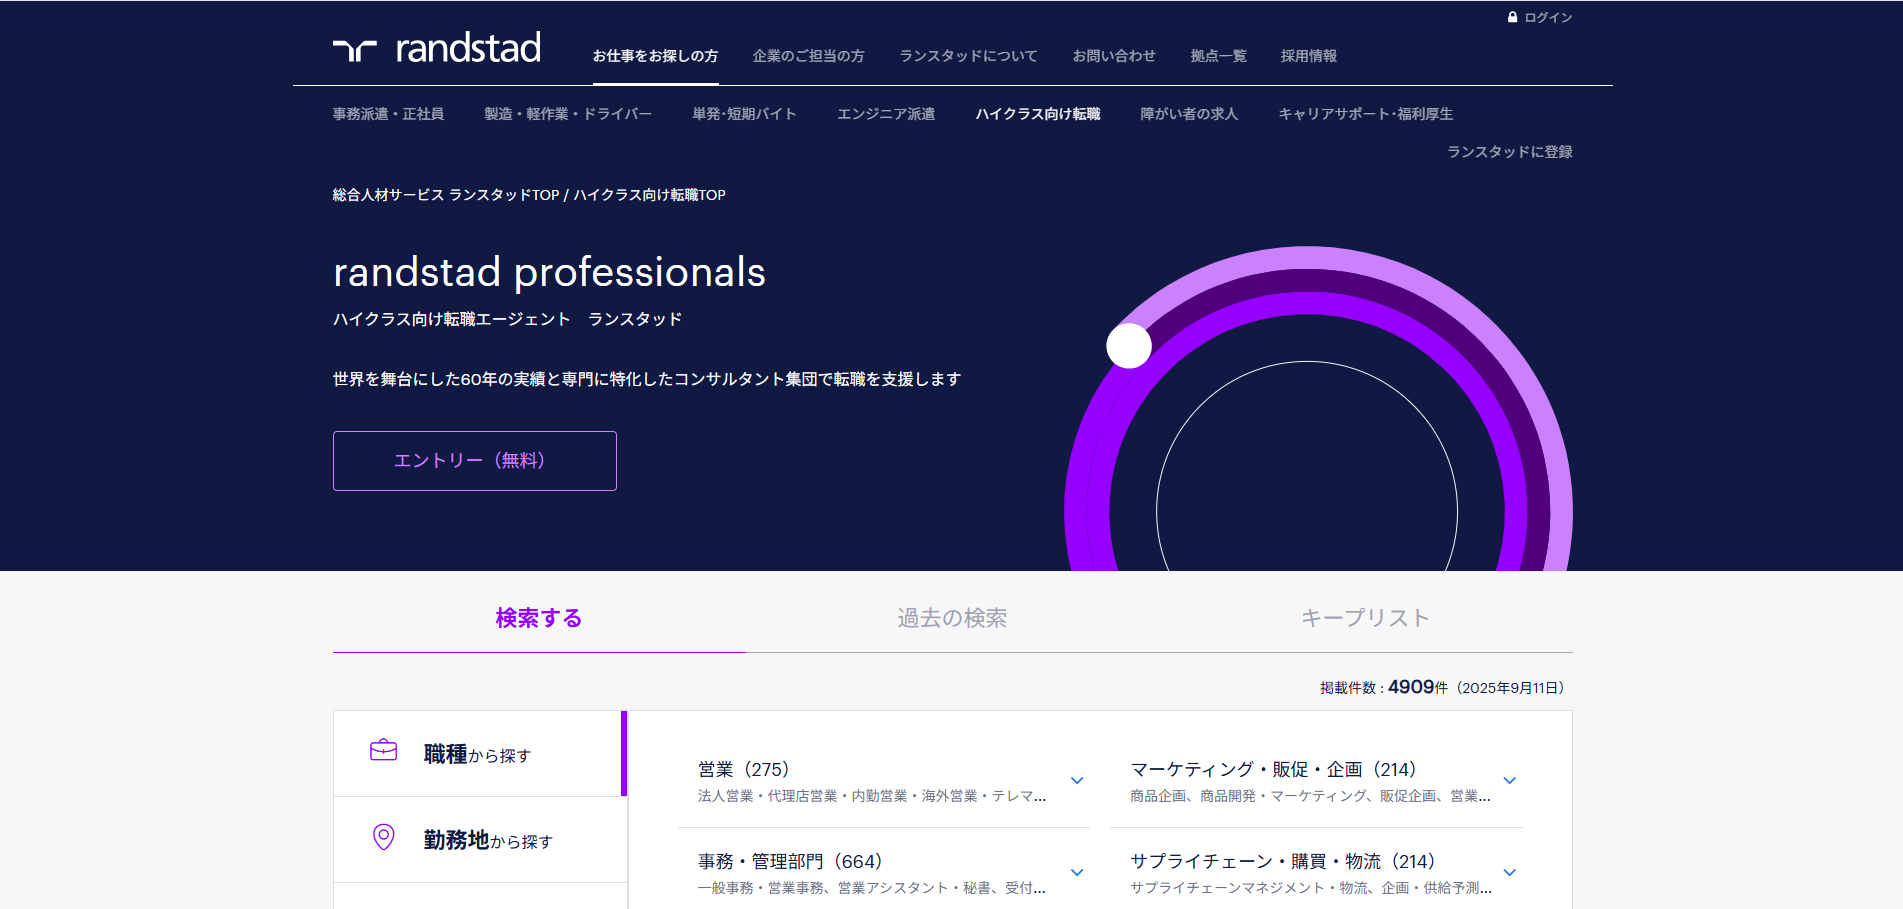The height and width of the screenshot is (909, 1903).
Task: Switch to the 過去の検索 tab
Action: (x=952, y=618)
